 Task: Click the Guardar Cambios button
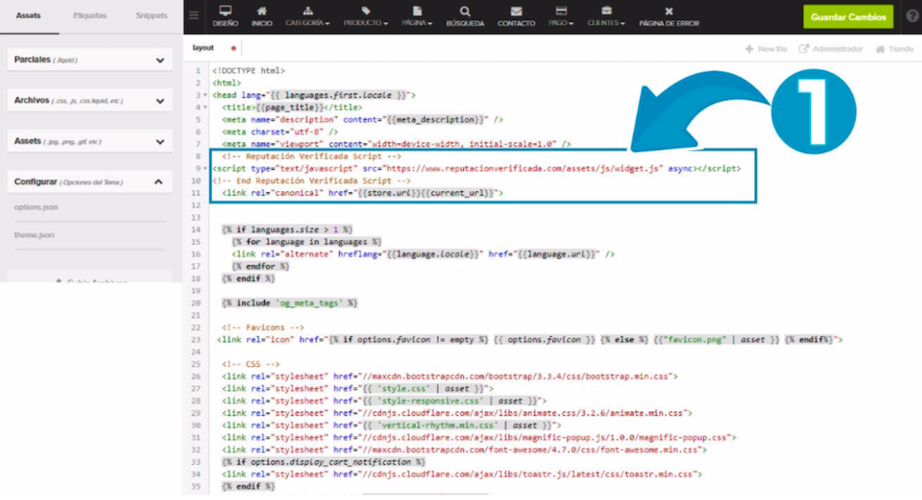click(848, 17)
